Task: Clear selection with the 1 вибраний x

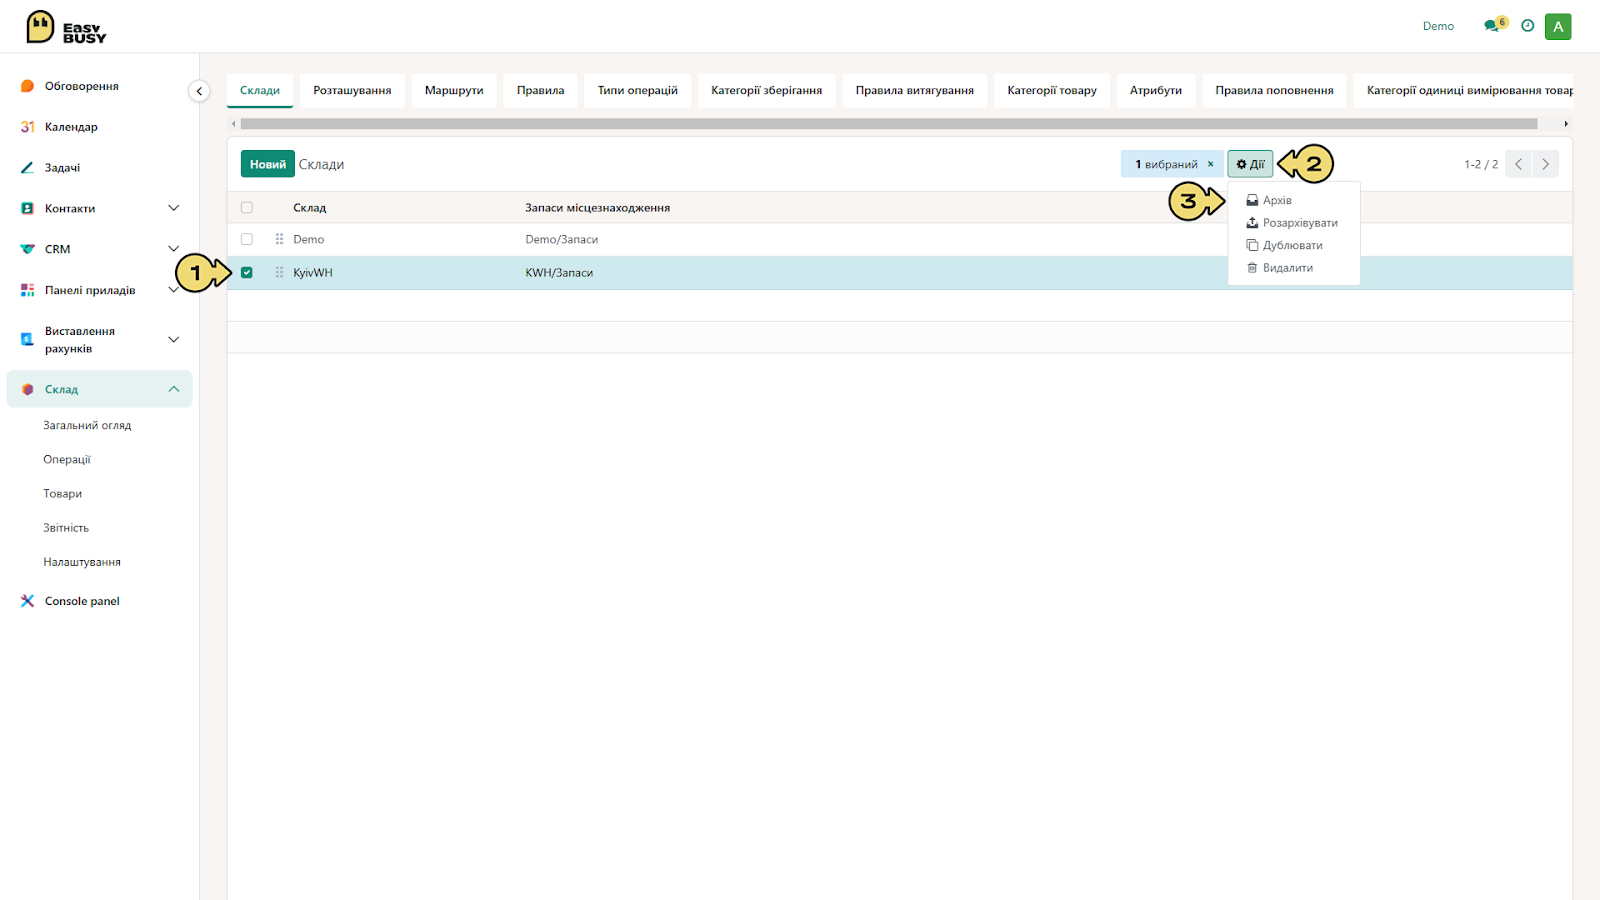Action: click(1210, 164)
